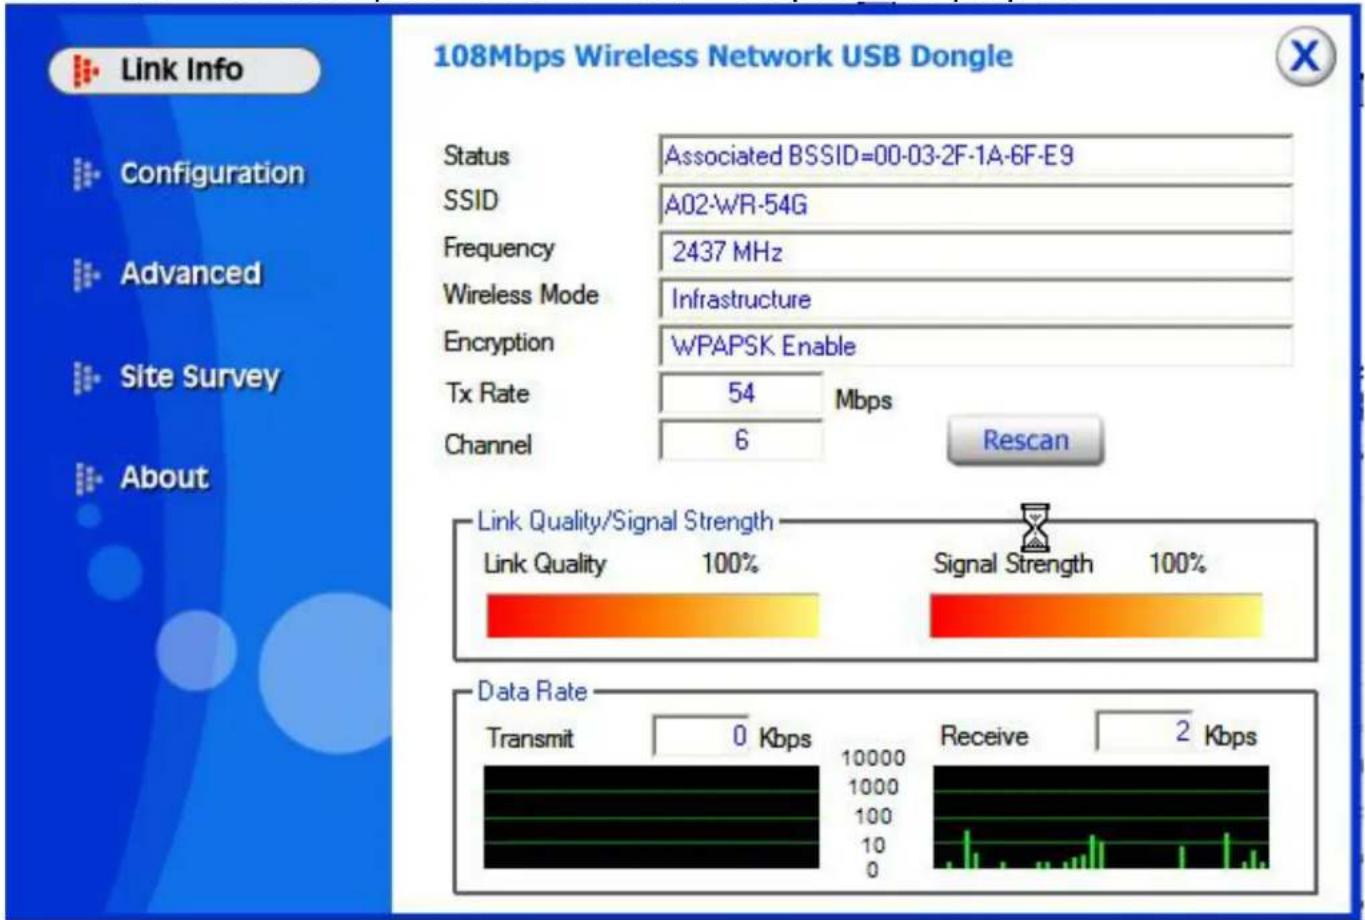Click the Data Rate group label

(x=532, y=691)
